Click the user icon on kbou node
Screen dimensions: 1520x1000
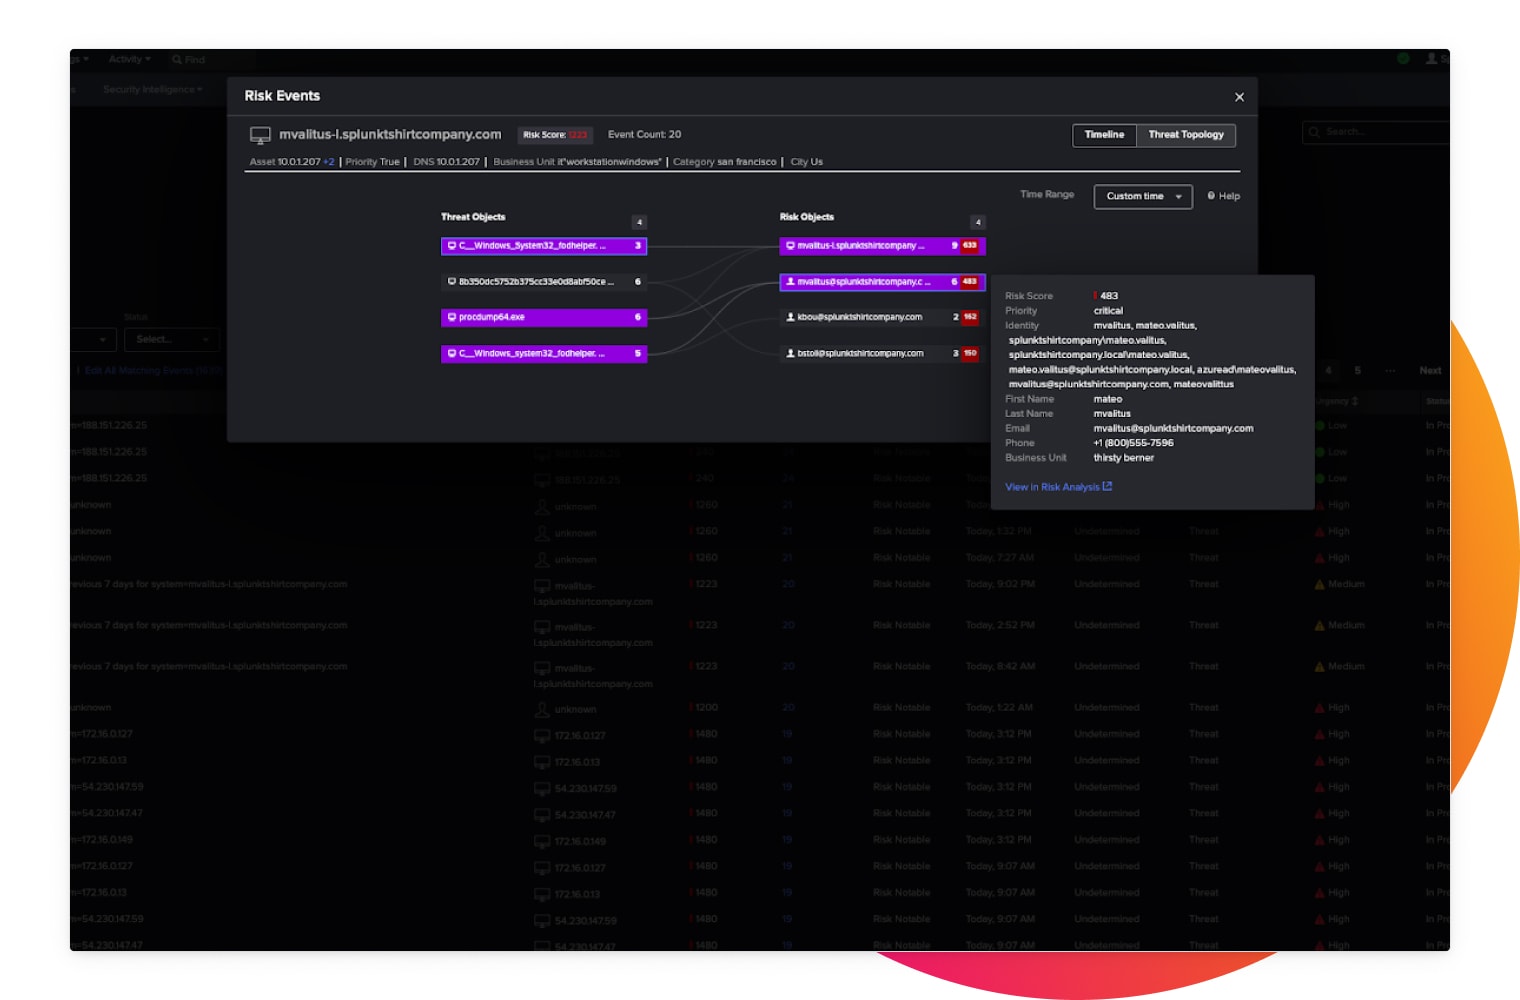coord(790,317)
